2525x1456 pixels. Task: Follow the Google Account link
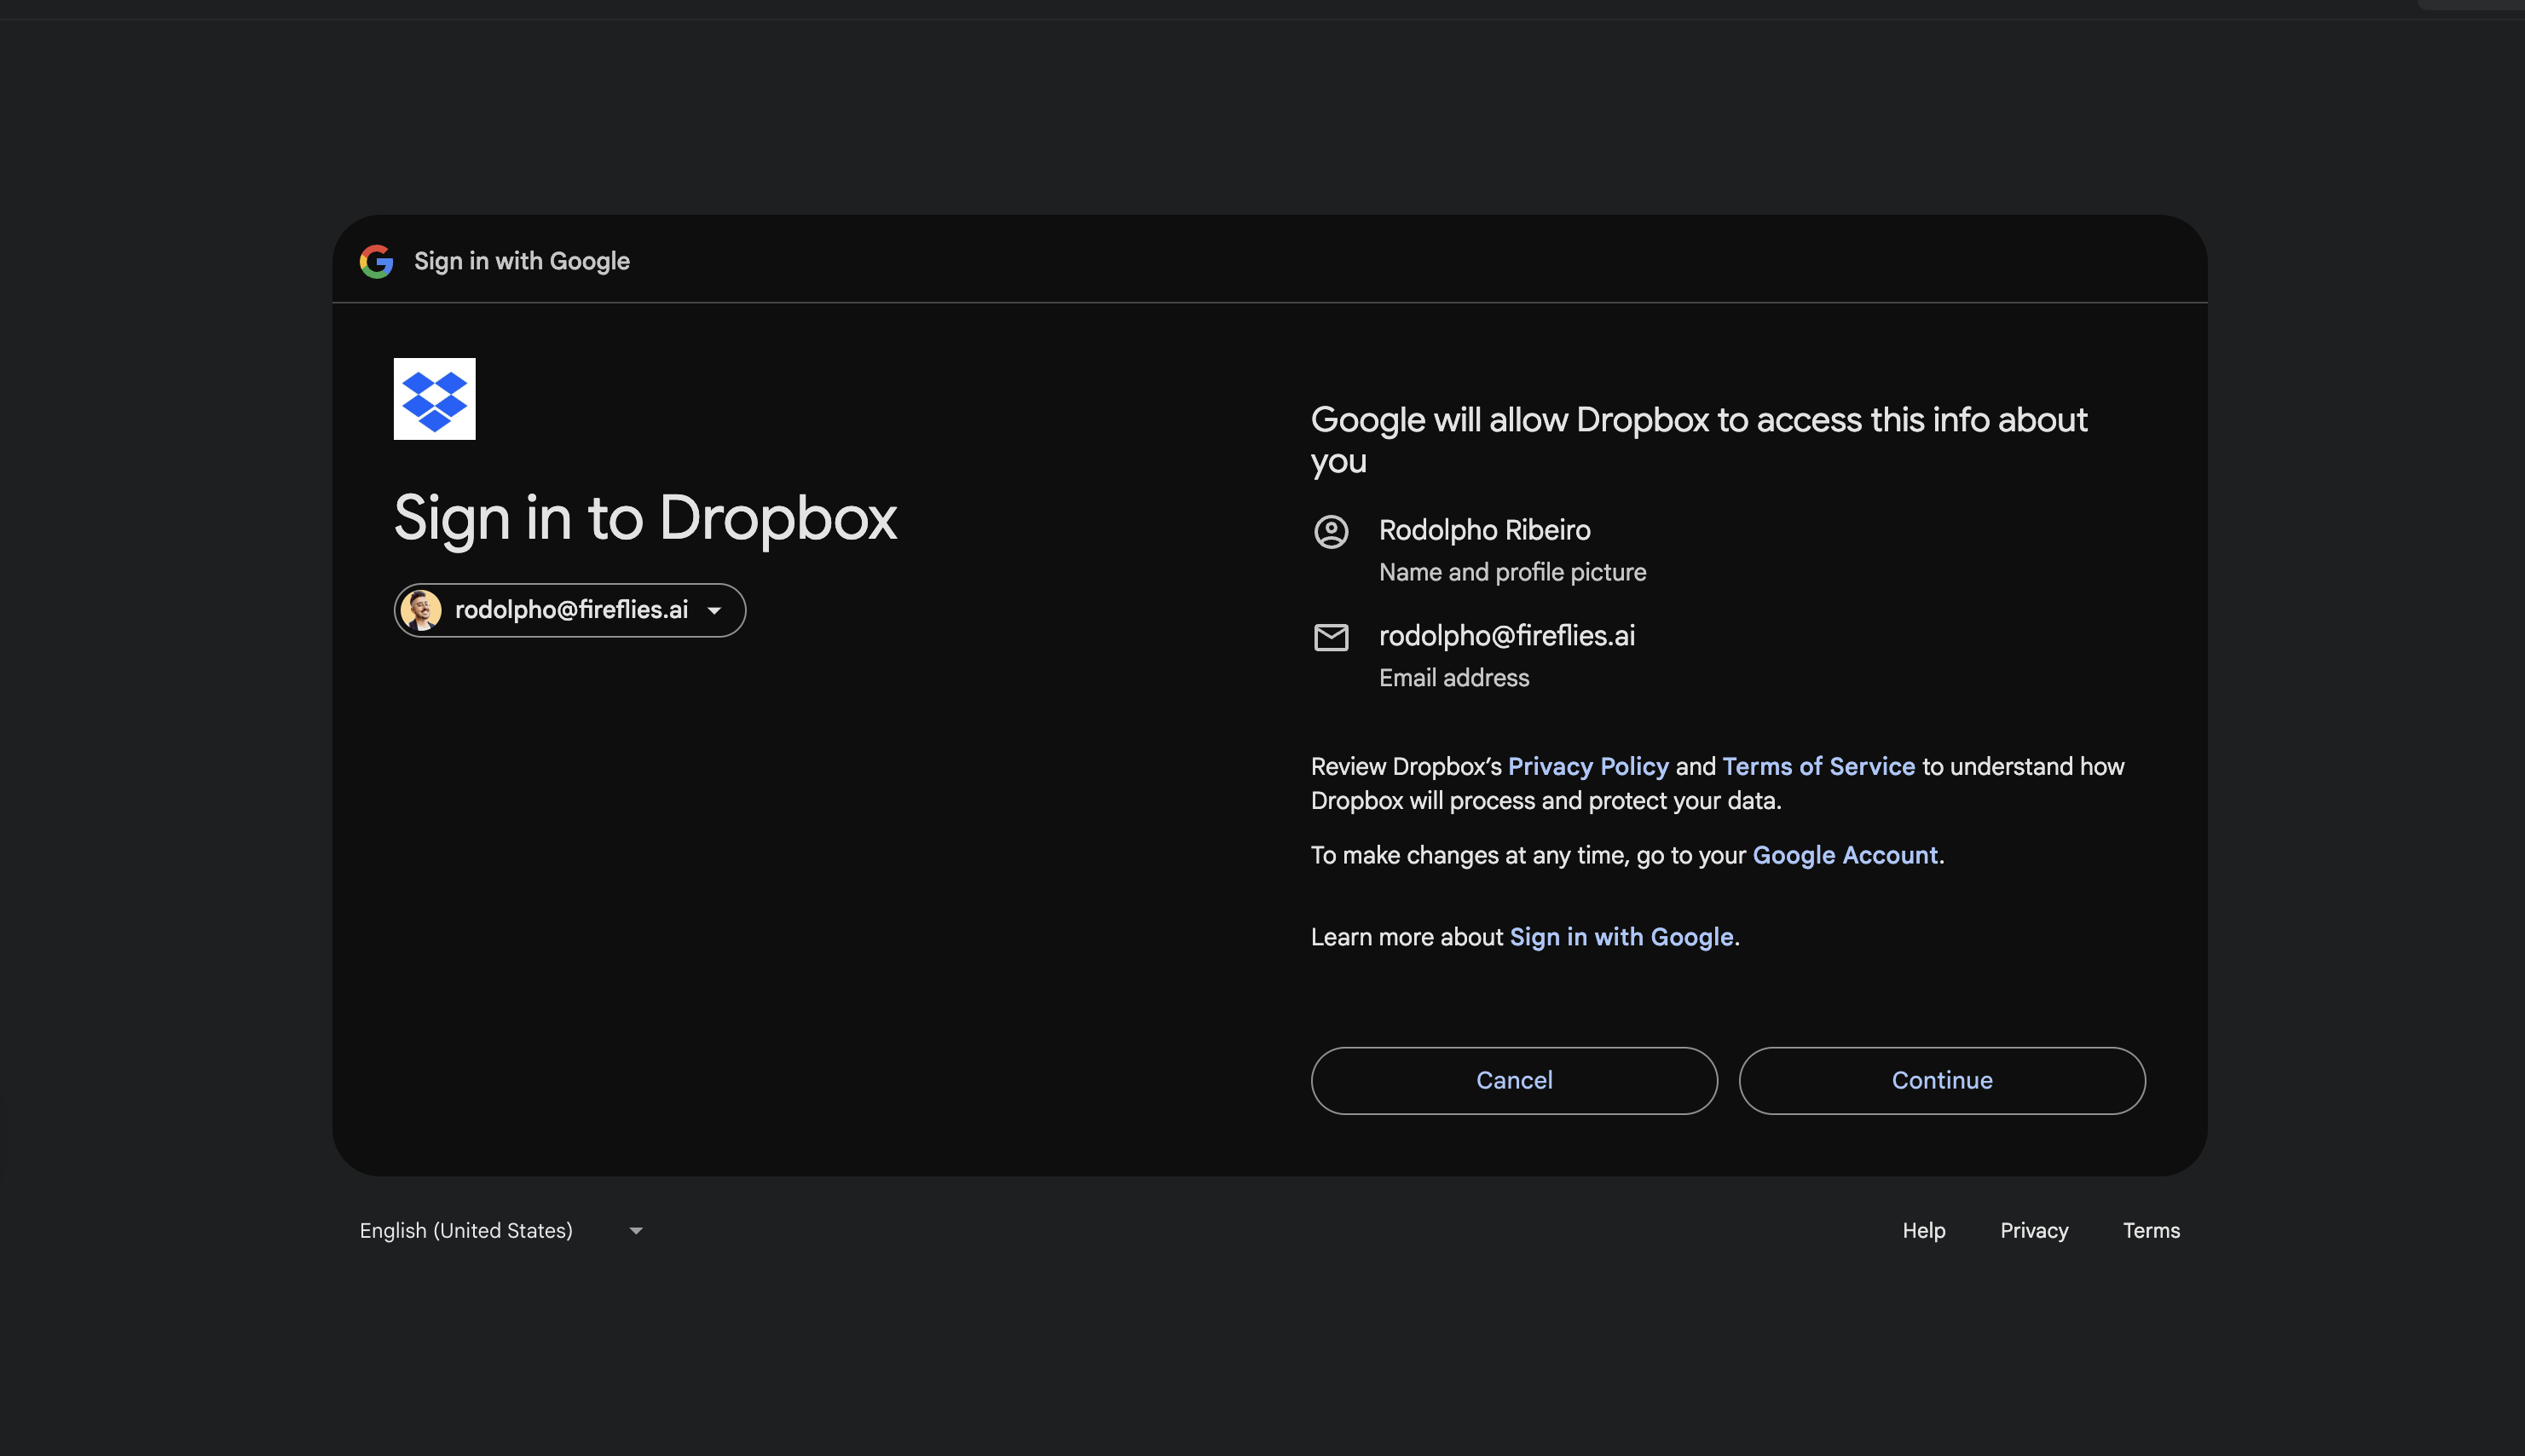1844,856
